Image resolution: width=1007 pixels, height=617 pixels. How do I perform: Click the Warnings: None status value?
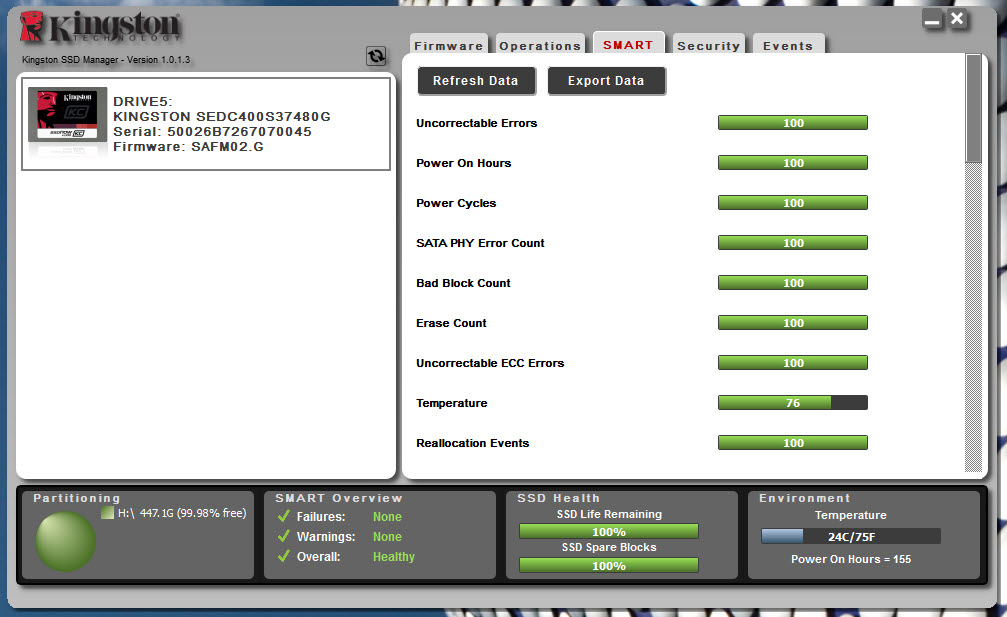[x=387, y=537]
